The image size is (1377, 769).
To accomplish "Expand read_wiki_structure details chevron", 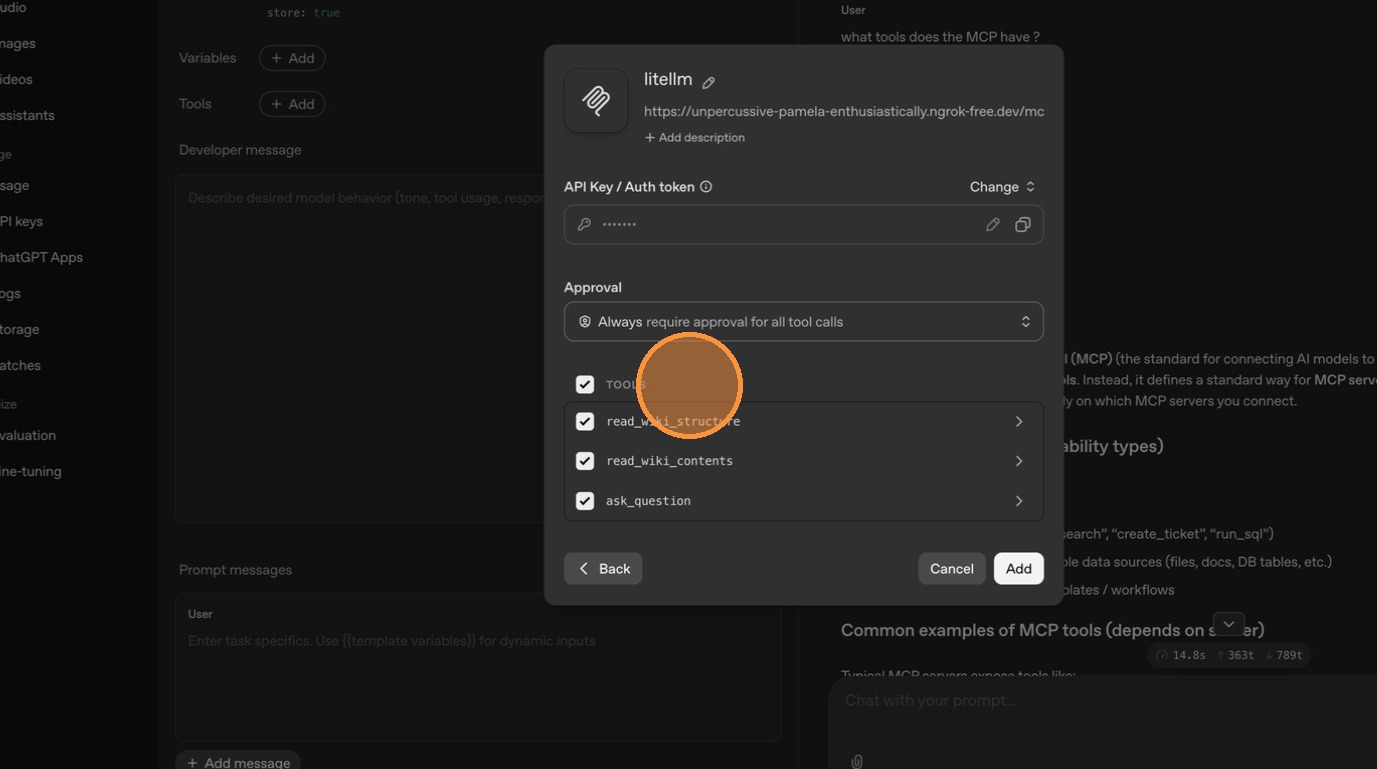I will [1019, 422].
